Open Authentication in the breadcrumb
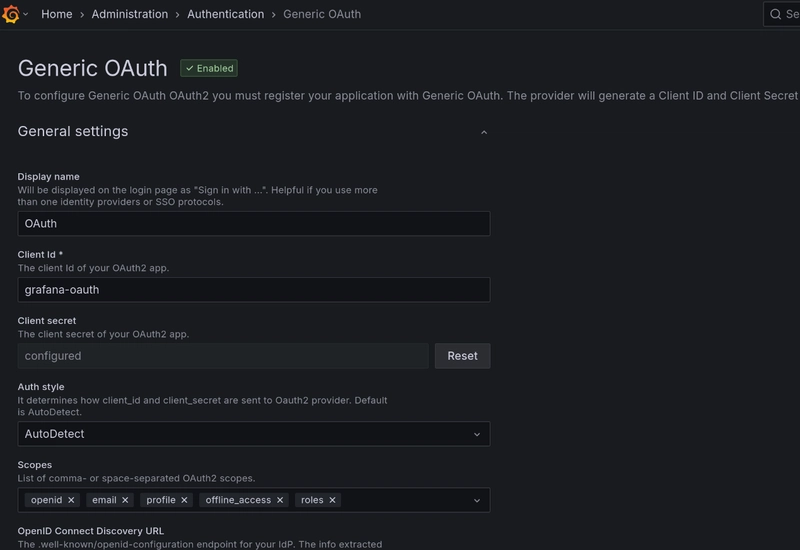This screenshot has width=800, height=550. pyautogui.click(x=226, y=14)
